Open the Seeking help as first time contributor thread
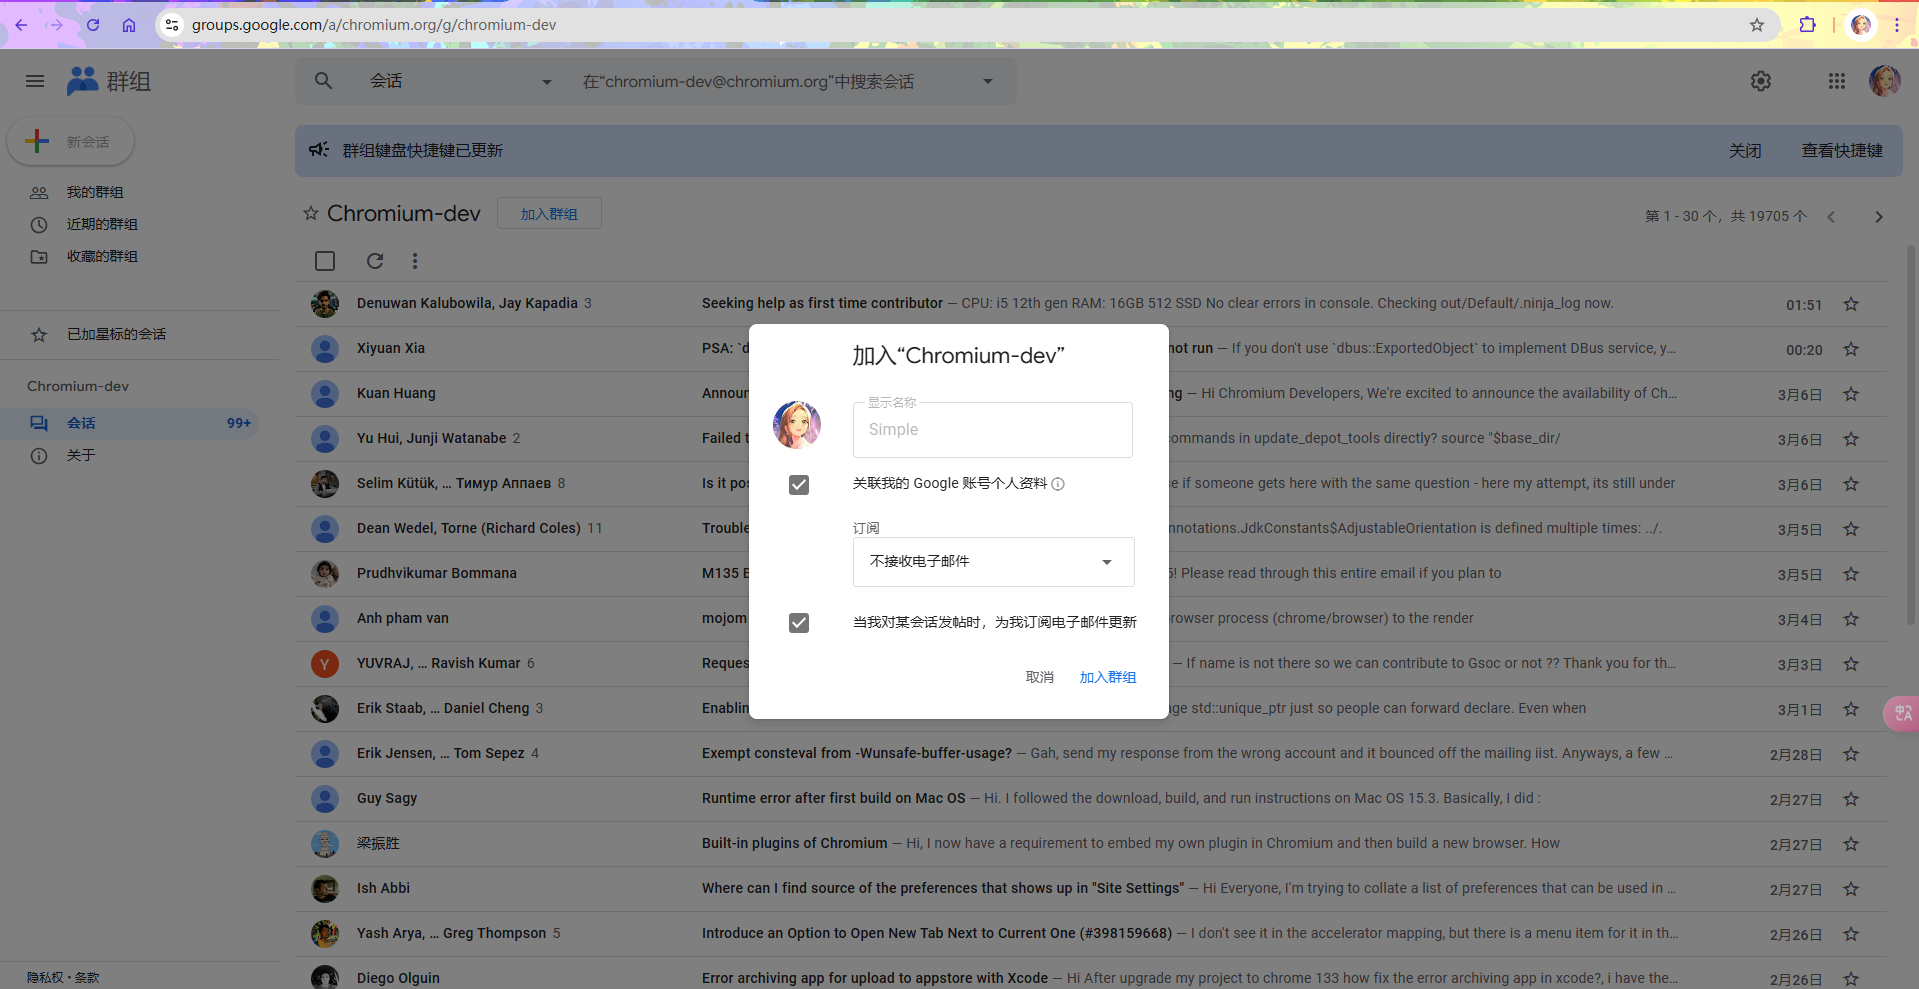The height and width of the screenshot is (989, 1919). point(822,304)
